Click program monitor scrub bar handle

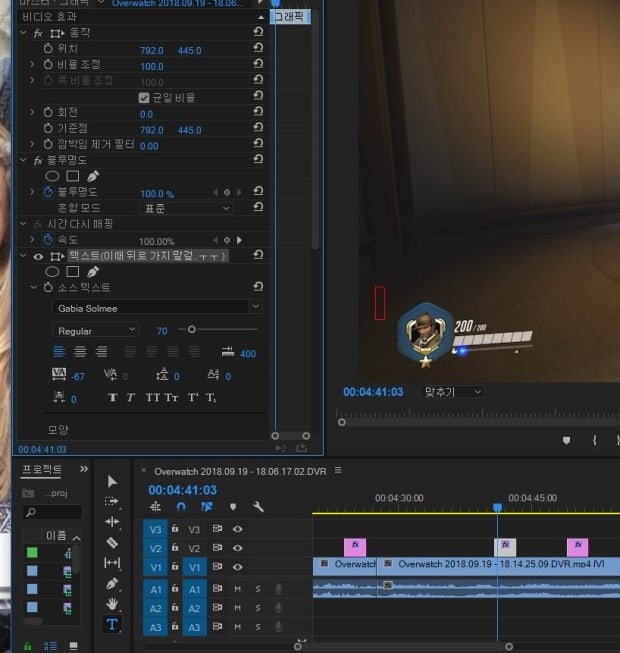[x=342, y=422]
